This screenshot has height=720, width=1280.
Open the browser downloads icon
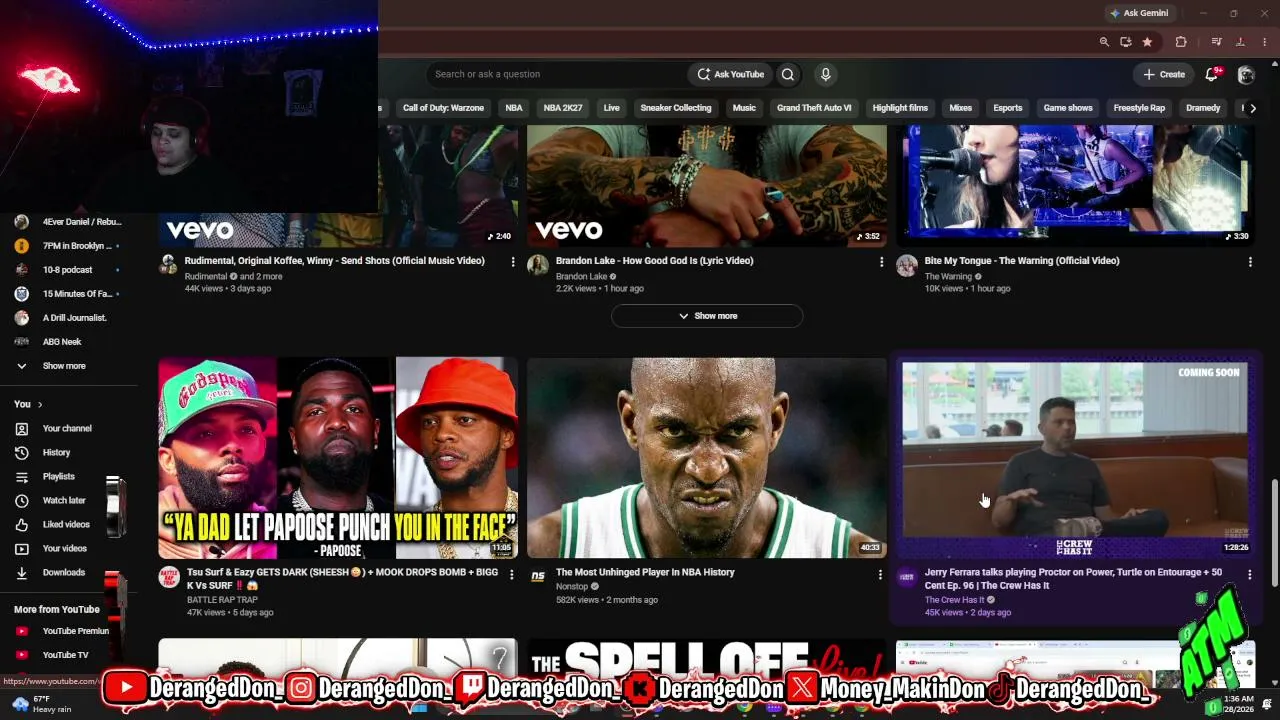(x=1241, y=42)
